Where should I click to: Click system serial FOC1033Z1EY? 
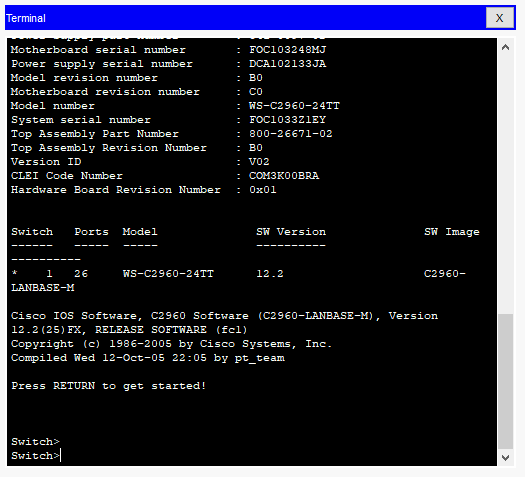pos(288,120)
